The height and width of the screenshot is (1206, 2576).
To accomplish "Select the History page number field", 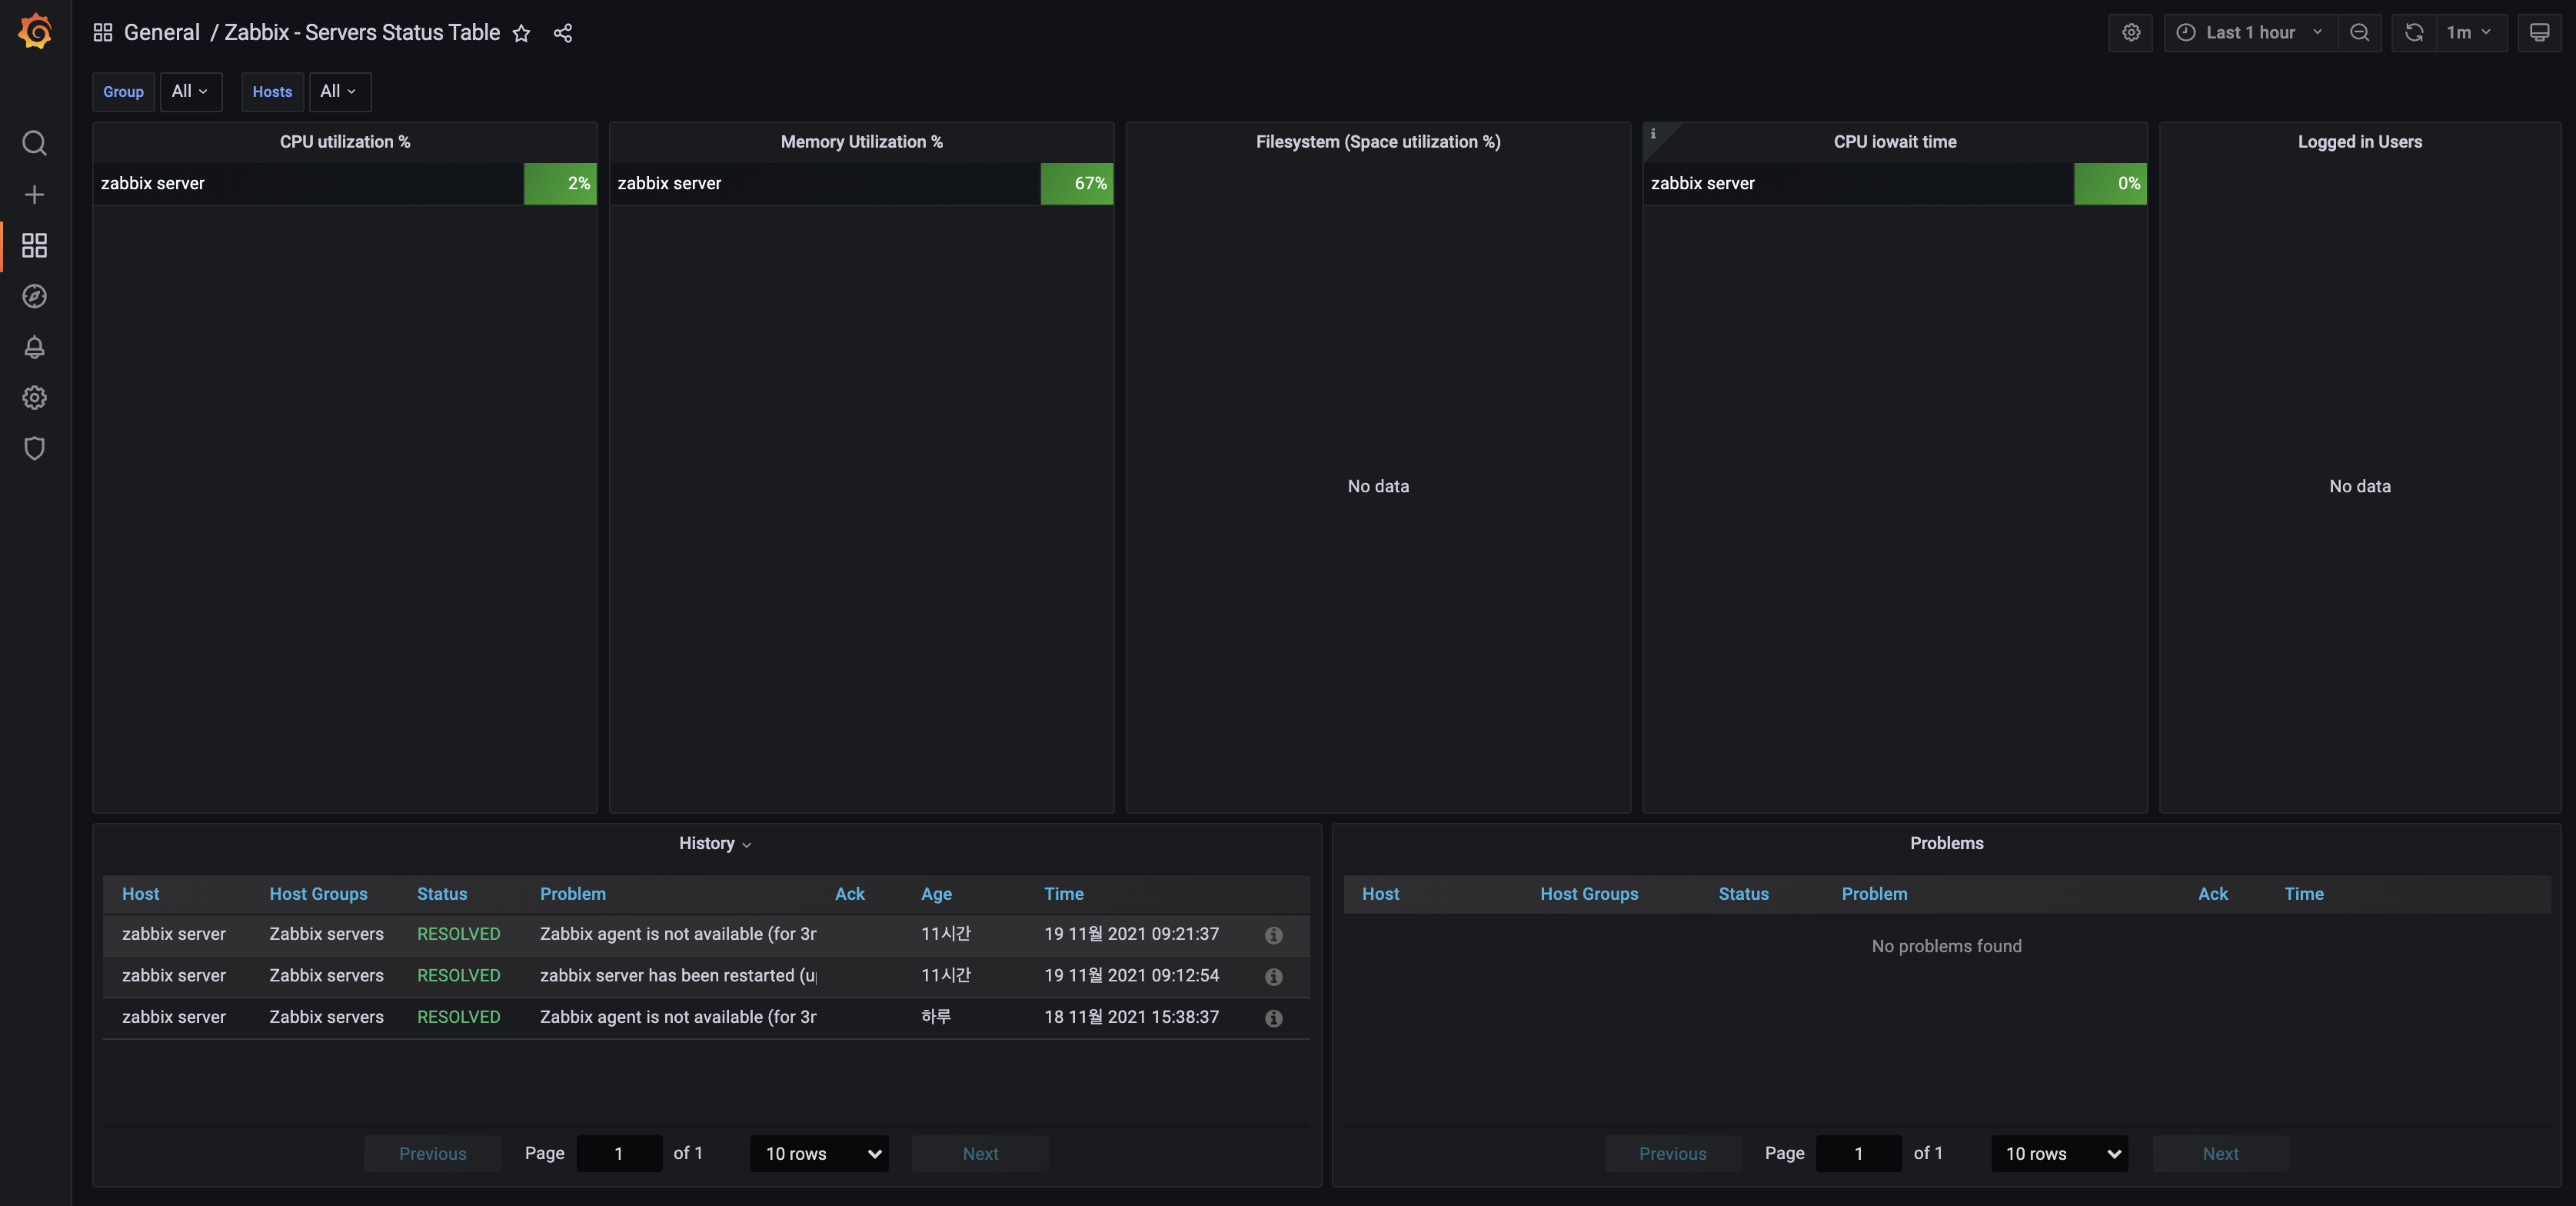I will (619, 1153).
